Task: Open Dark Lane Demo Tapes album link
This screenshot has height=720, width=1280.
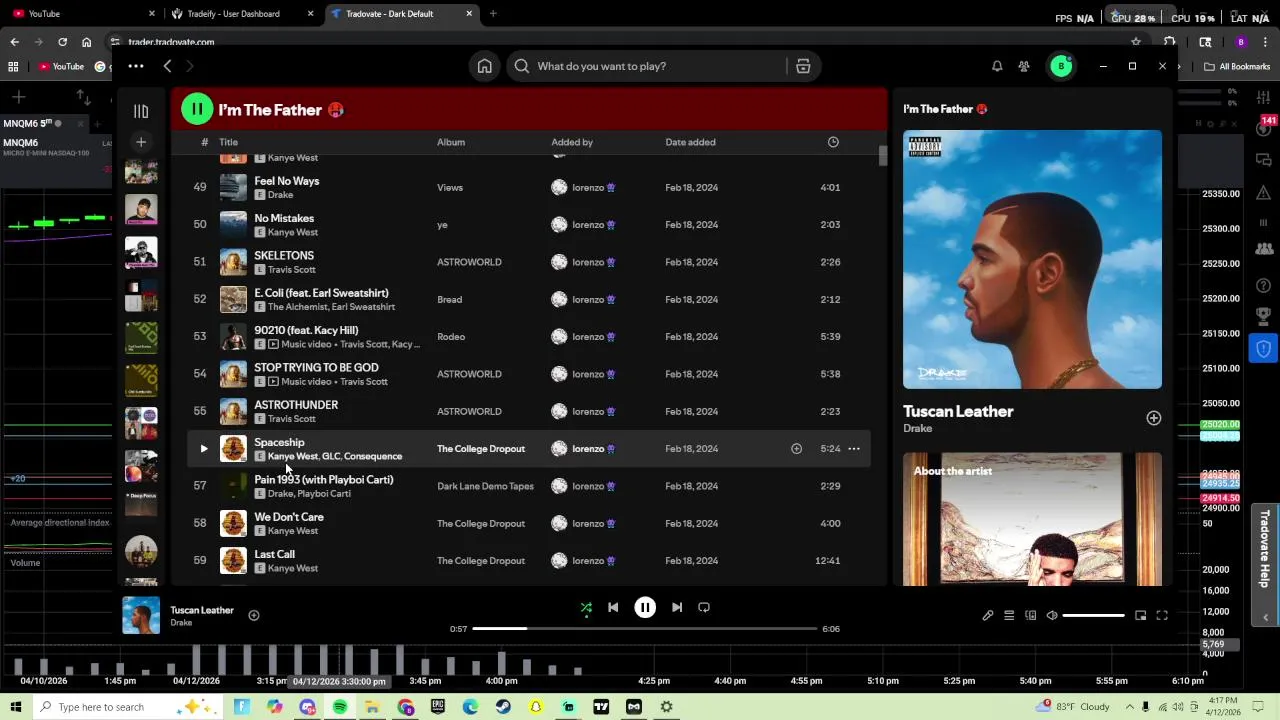Action: (x=485, y=486)
